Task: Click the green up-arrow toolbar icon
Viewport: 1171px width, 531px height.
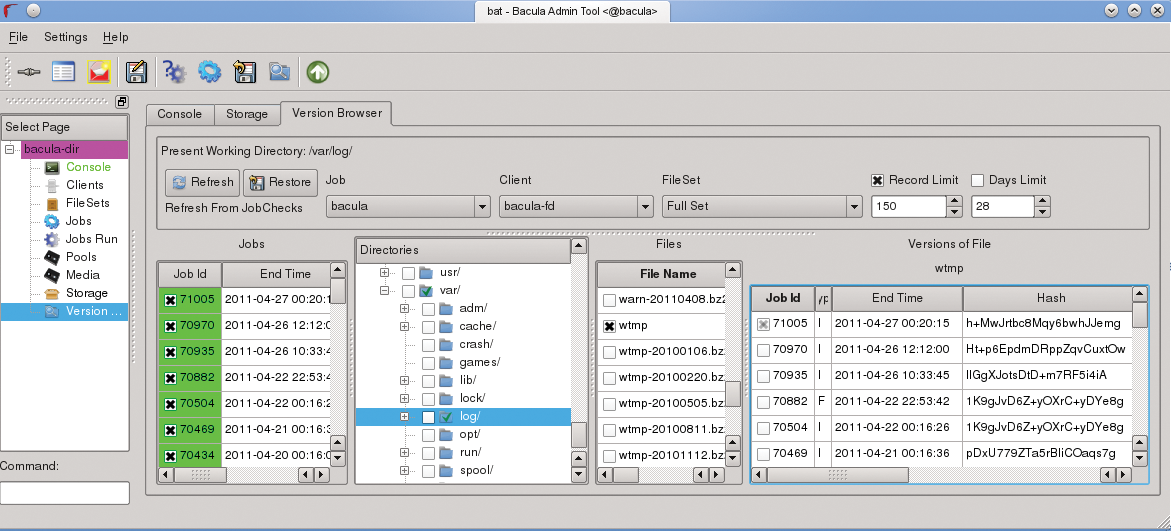Action: [318, 72]
